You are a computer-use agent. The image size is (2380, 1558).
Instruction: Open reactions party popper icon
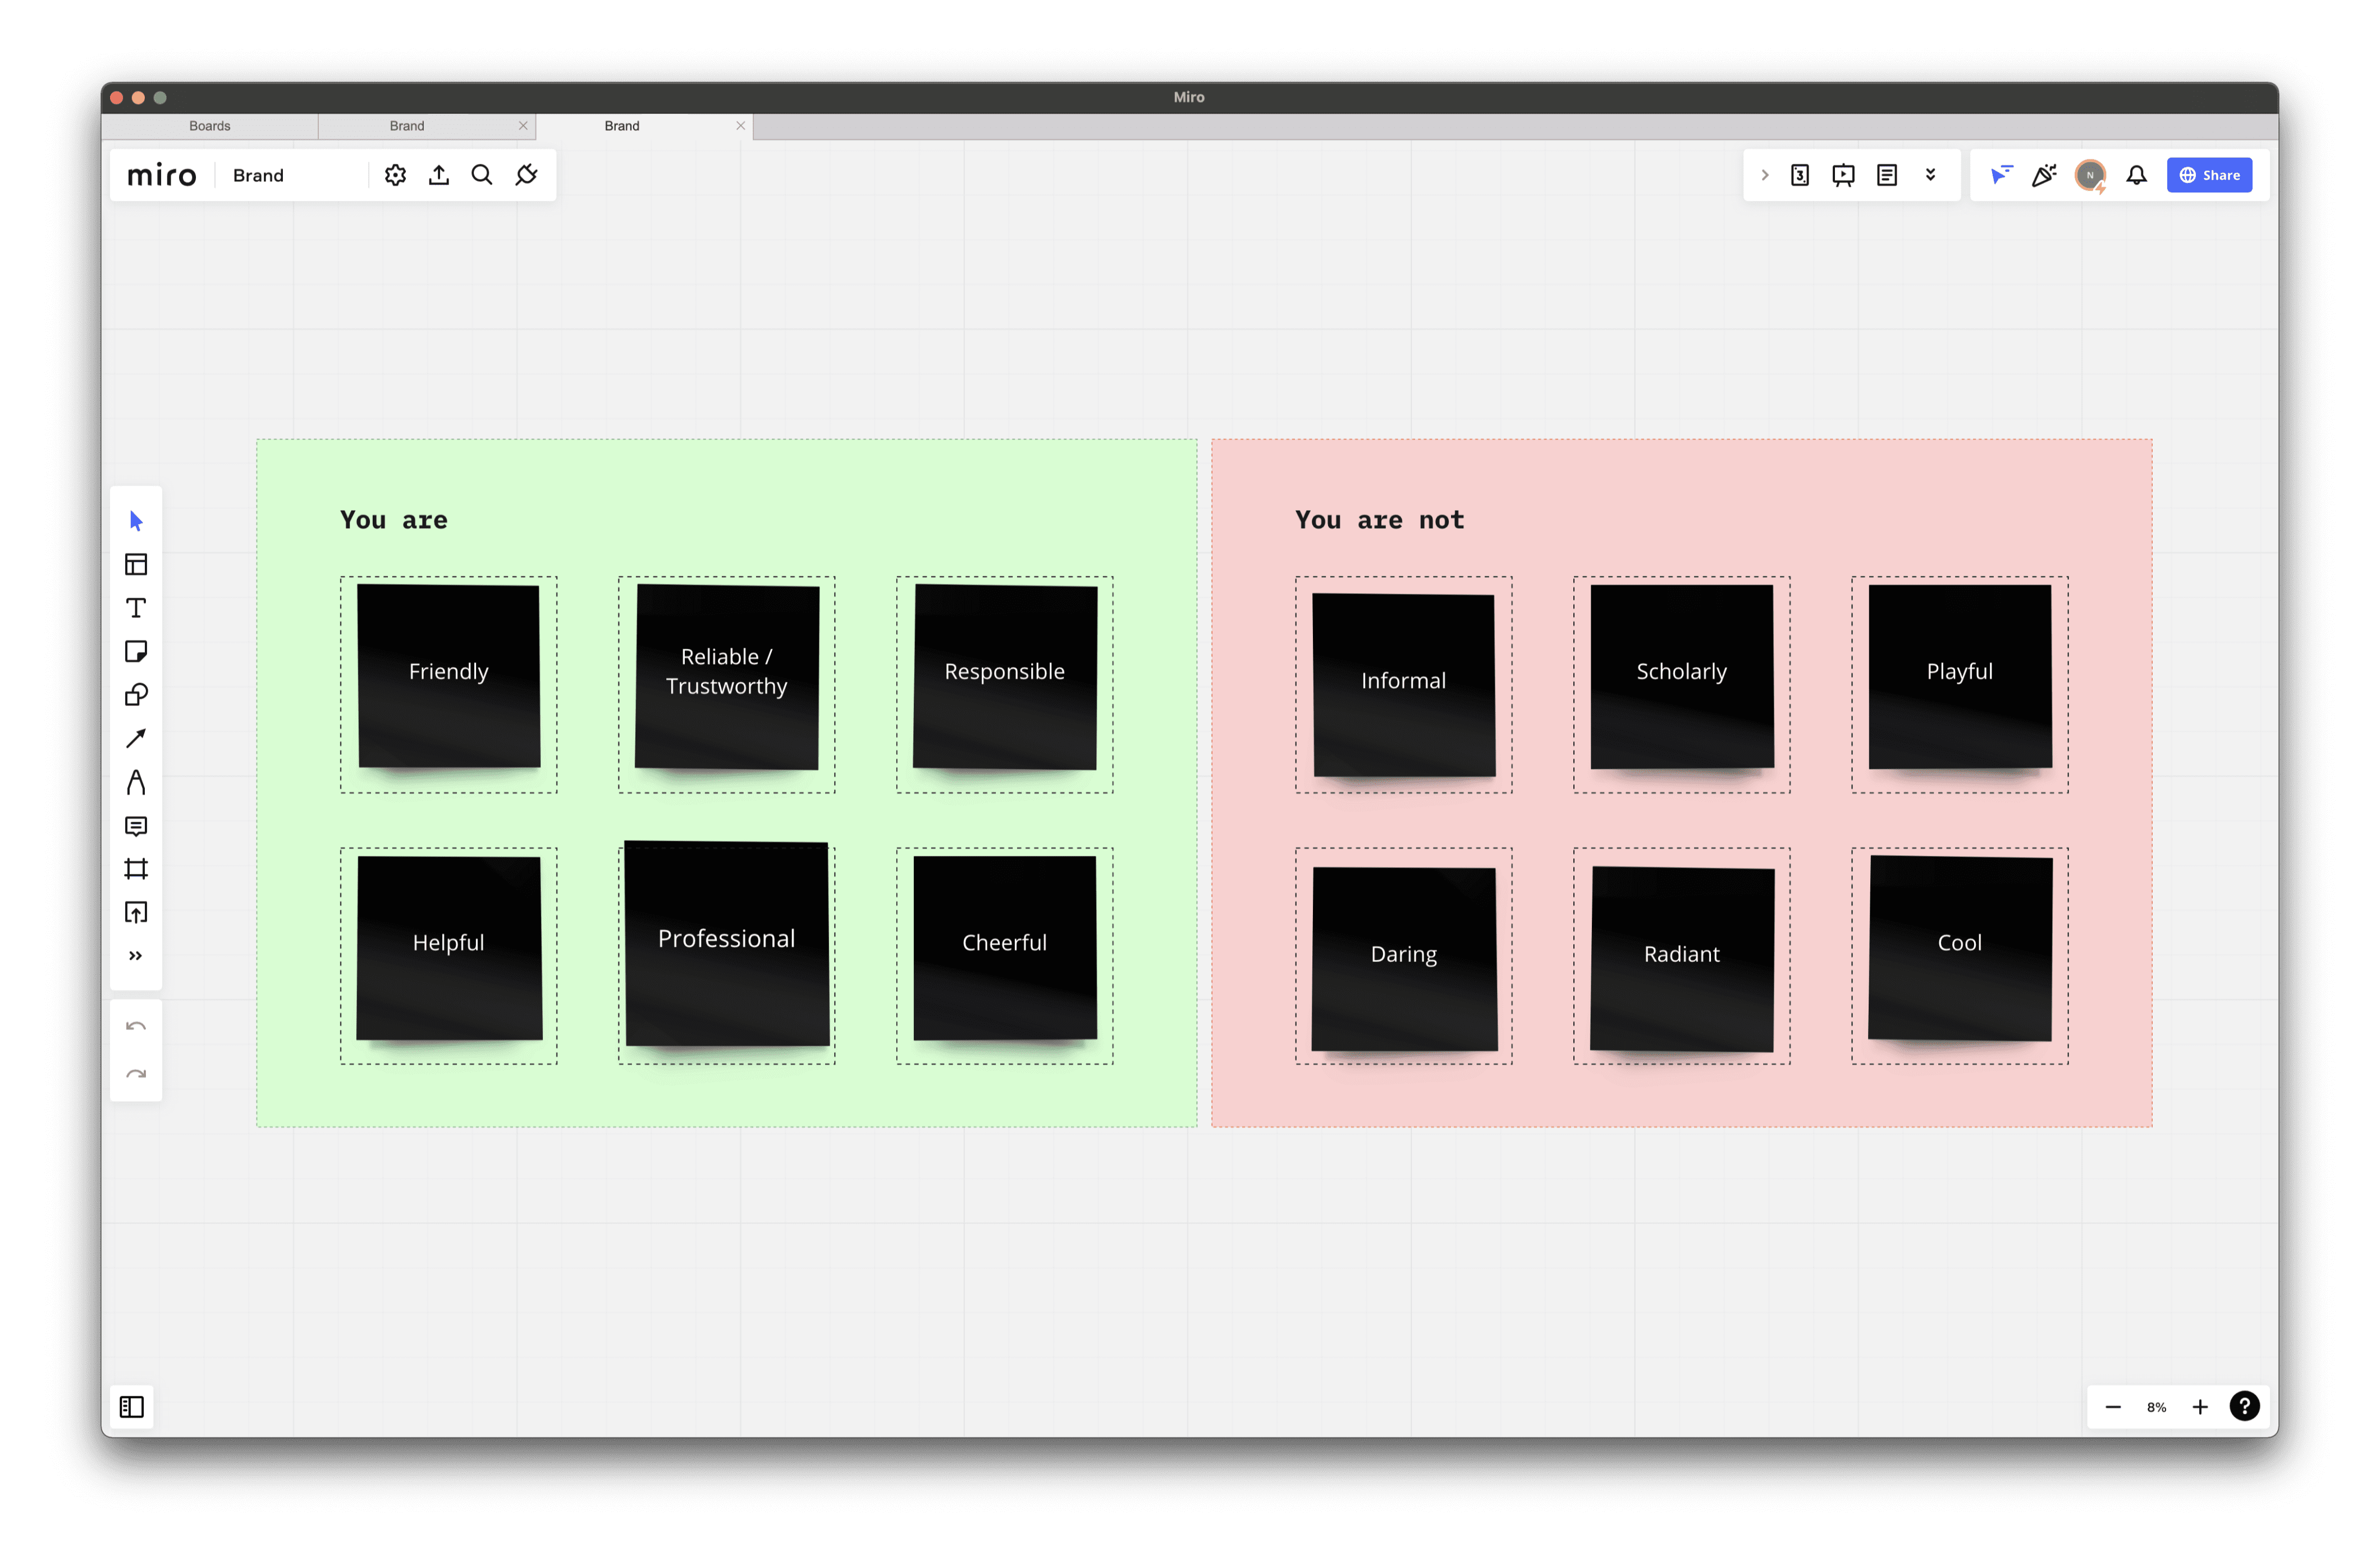(x=2045, y=175)
